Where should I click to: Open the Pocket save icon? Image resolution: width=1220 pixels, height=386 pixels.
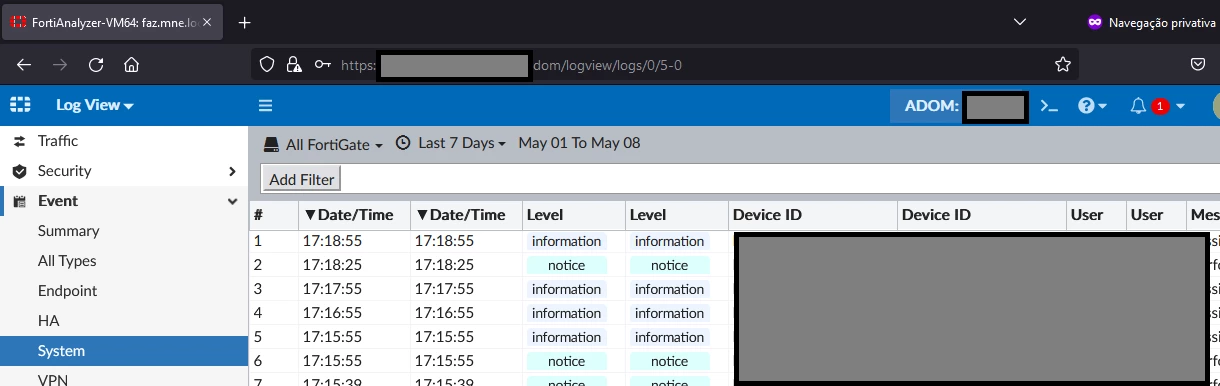point(1198,65)
